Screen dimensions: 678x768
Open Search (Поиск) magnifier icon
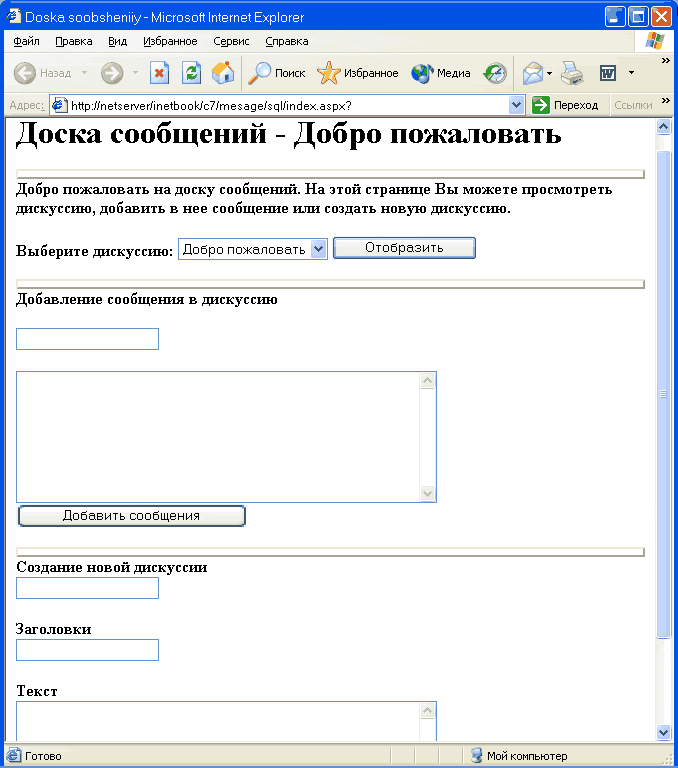259,73
